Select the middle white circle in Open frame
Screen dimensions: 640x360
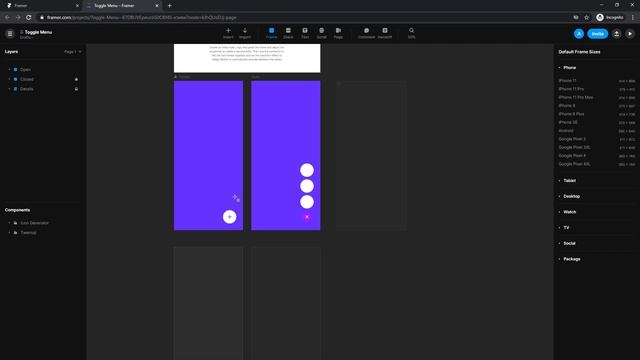click(x=307, y=186)
